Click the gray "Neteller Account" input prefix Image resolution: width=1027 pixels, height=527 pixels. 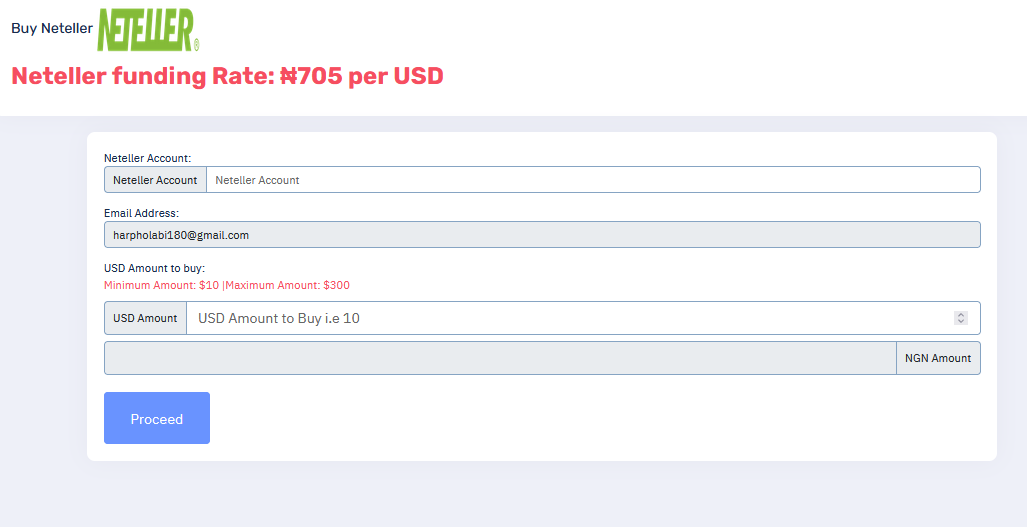[x=155, y=180]
